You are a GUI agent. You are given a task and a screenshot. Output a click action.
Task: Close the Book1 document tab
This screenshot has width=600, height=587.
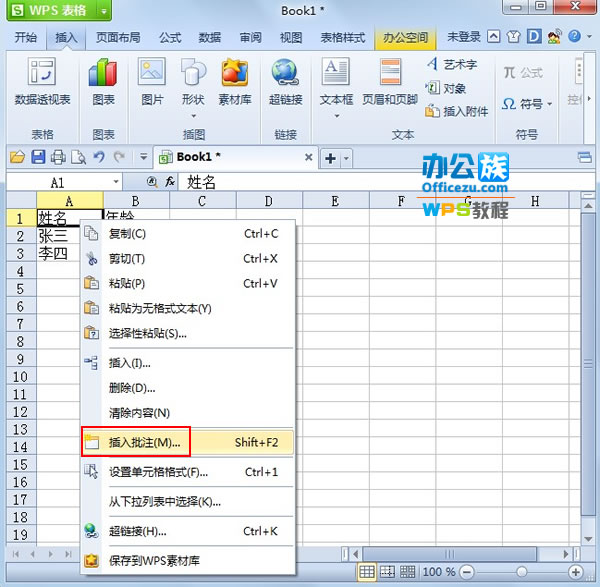(x=308, y=157)
